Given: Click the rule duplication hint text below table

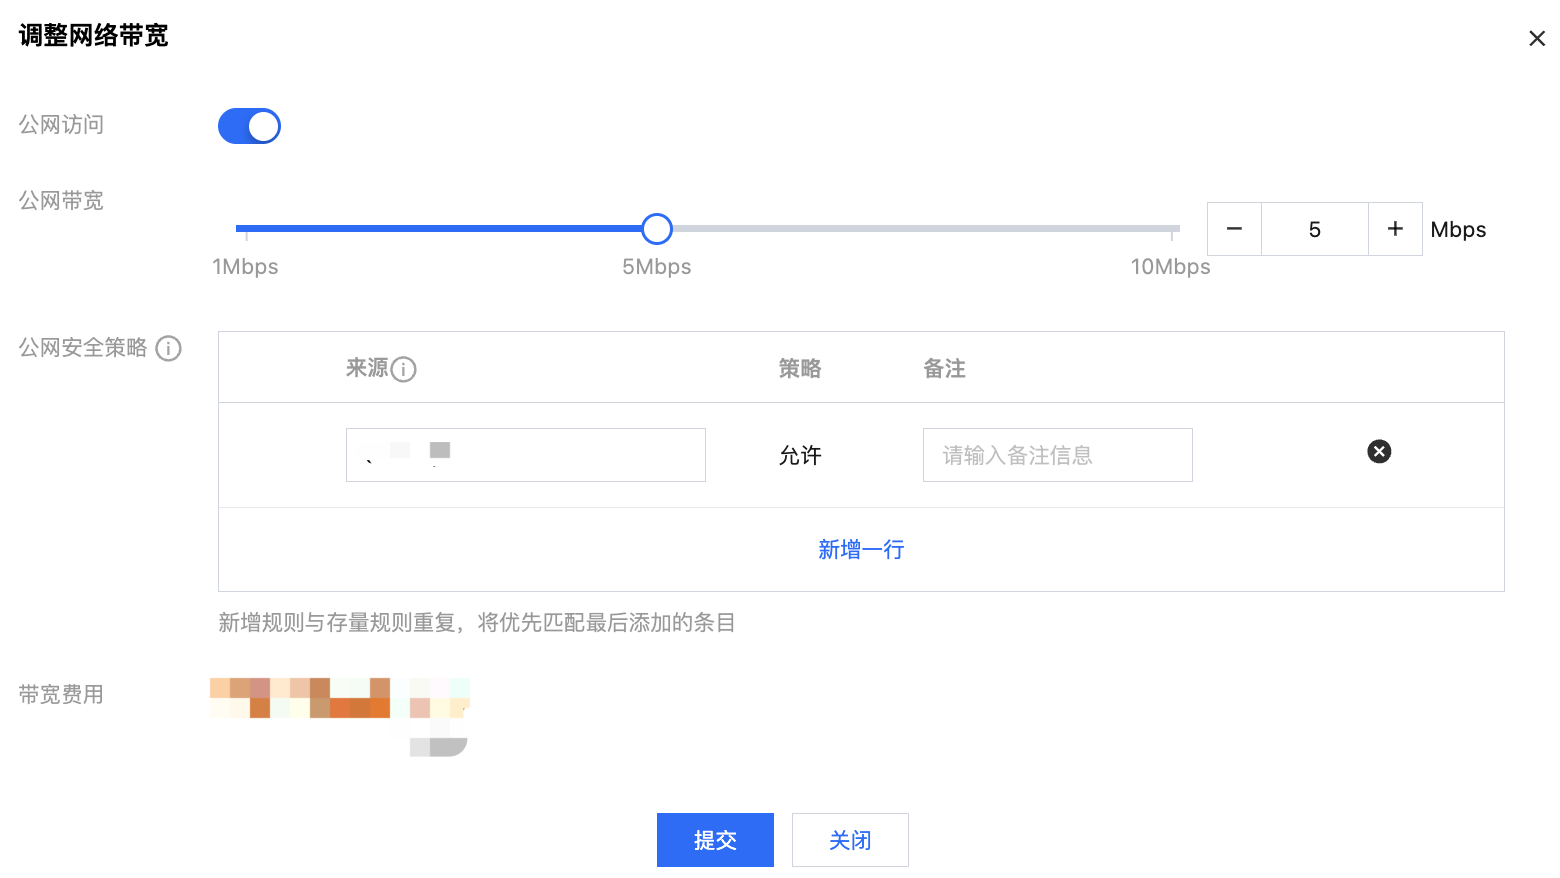Looking at the screenshot, I should point(477,622).
